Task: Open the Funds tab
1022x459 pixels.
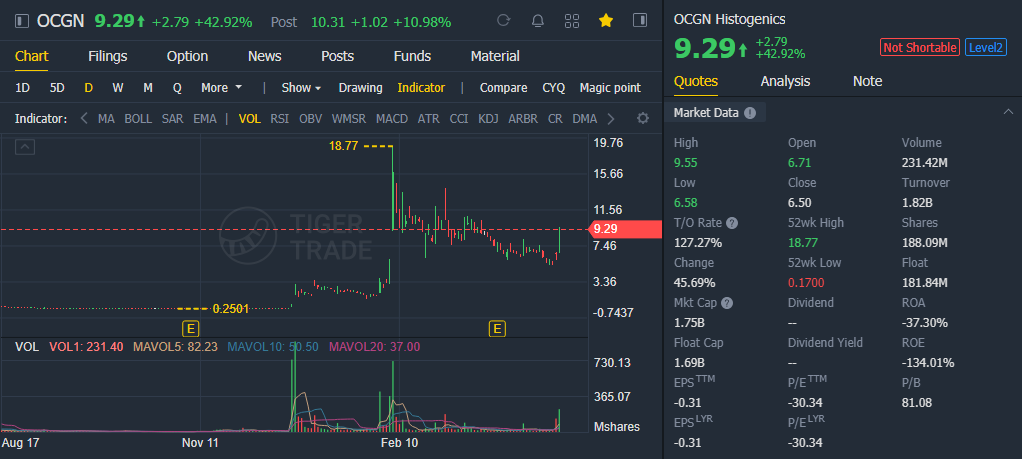Action: [413, 56]
